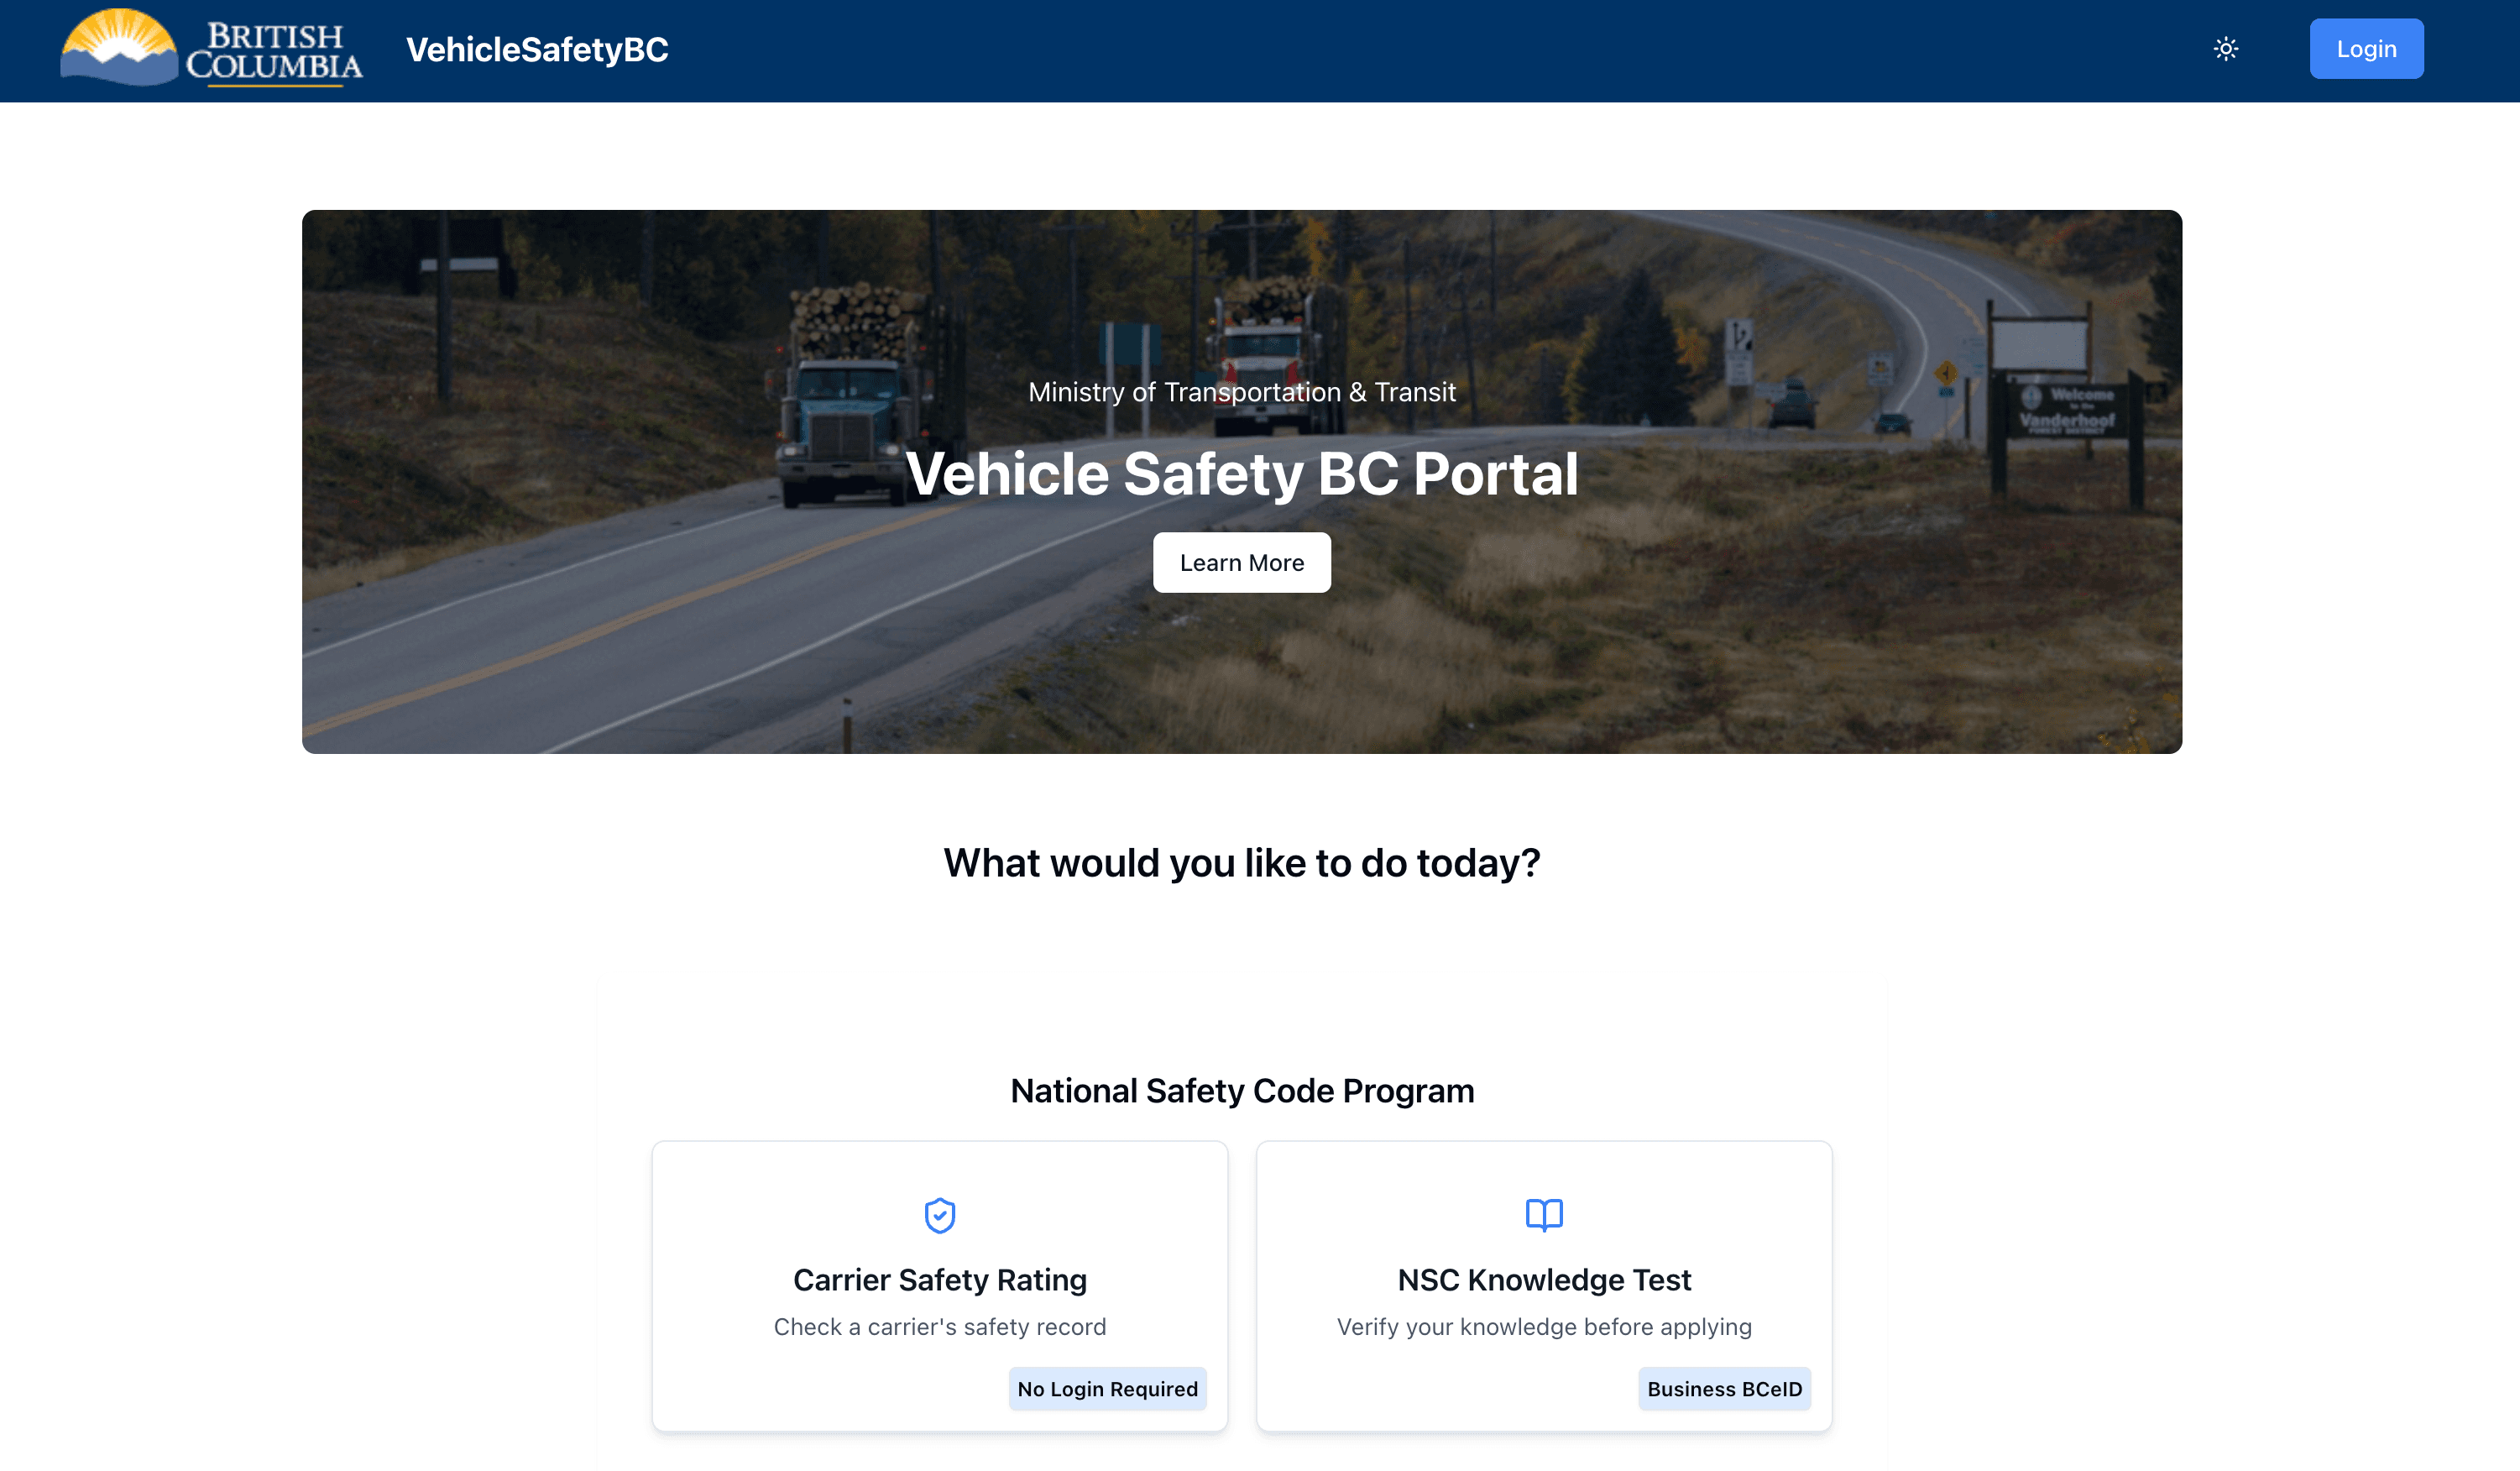This screenshot has width=2520, height=1471.
Task: Click the National Safety Code Program heading
Action: 1241,1090
